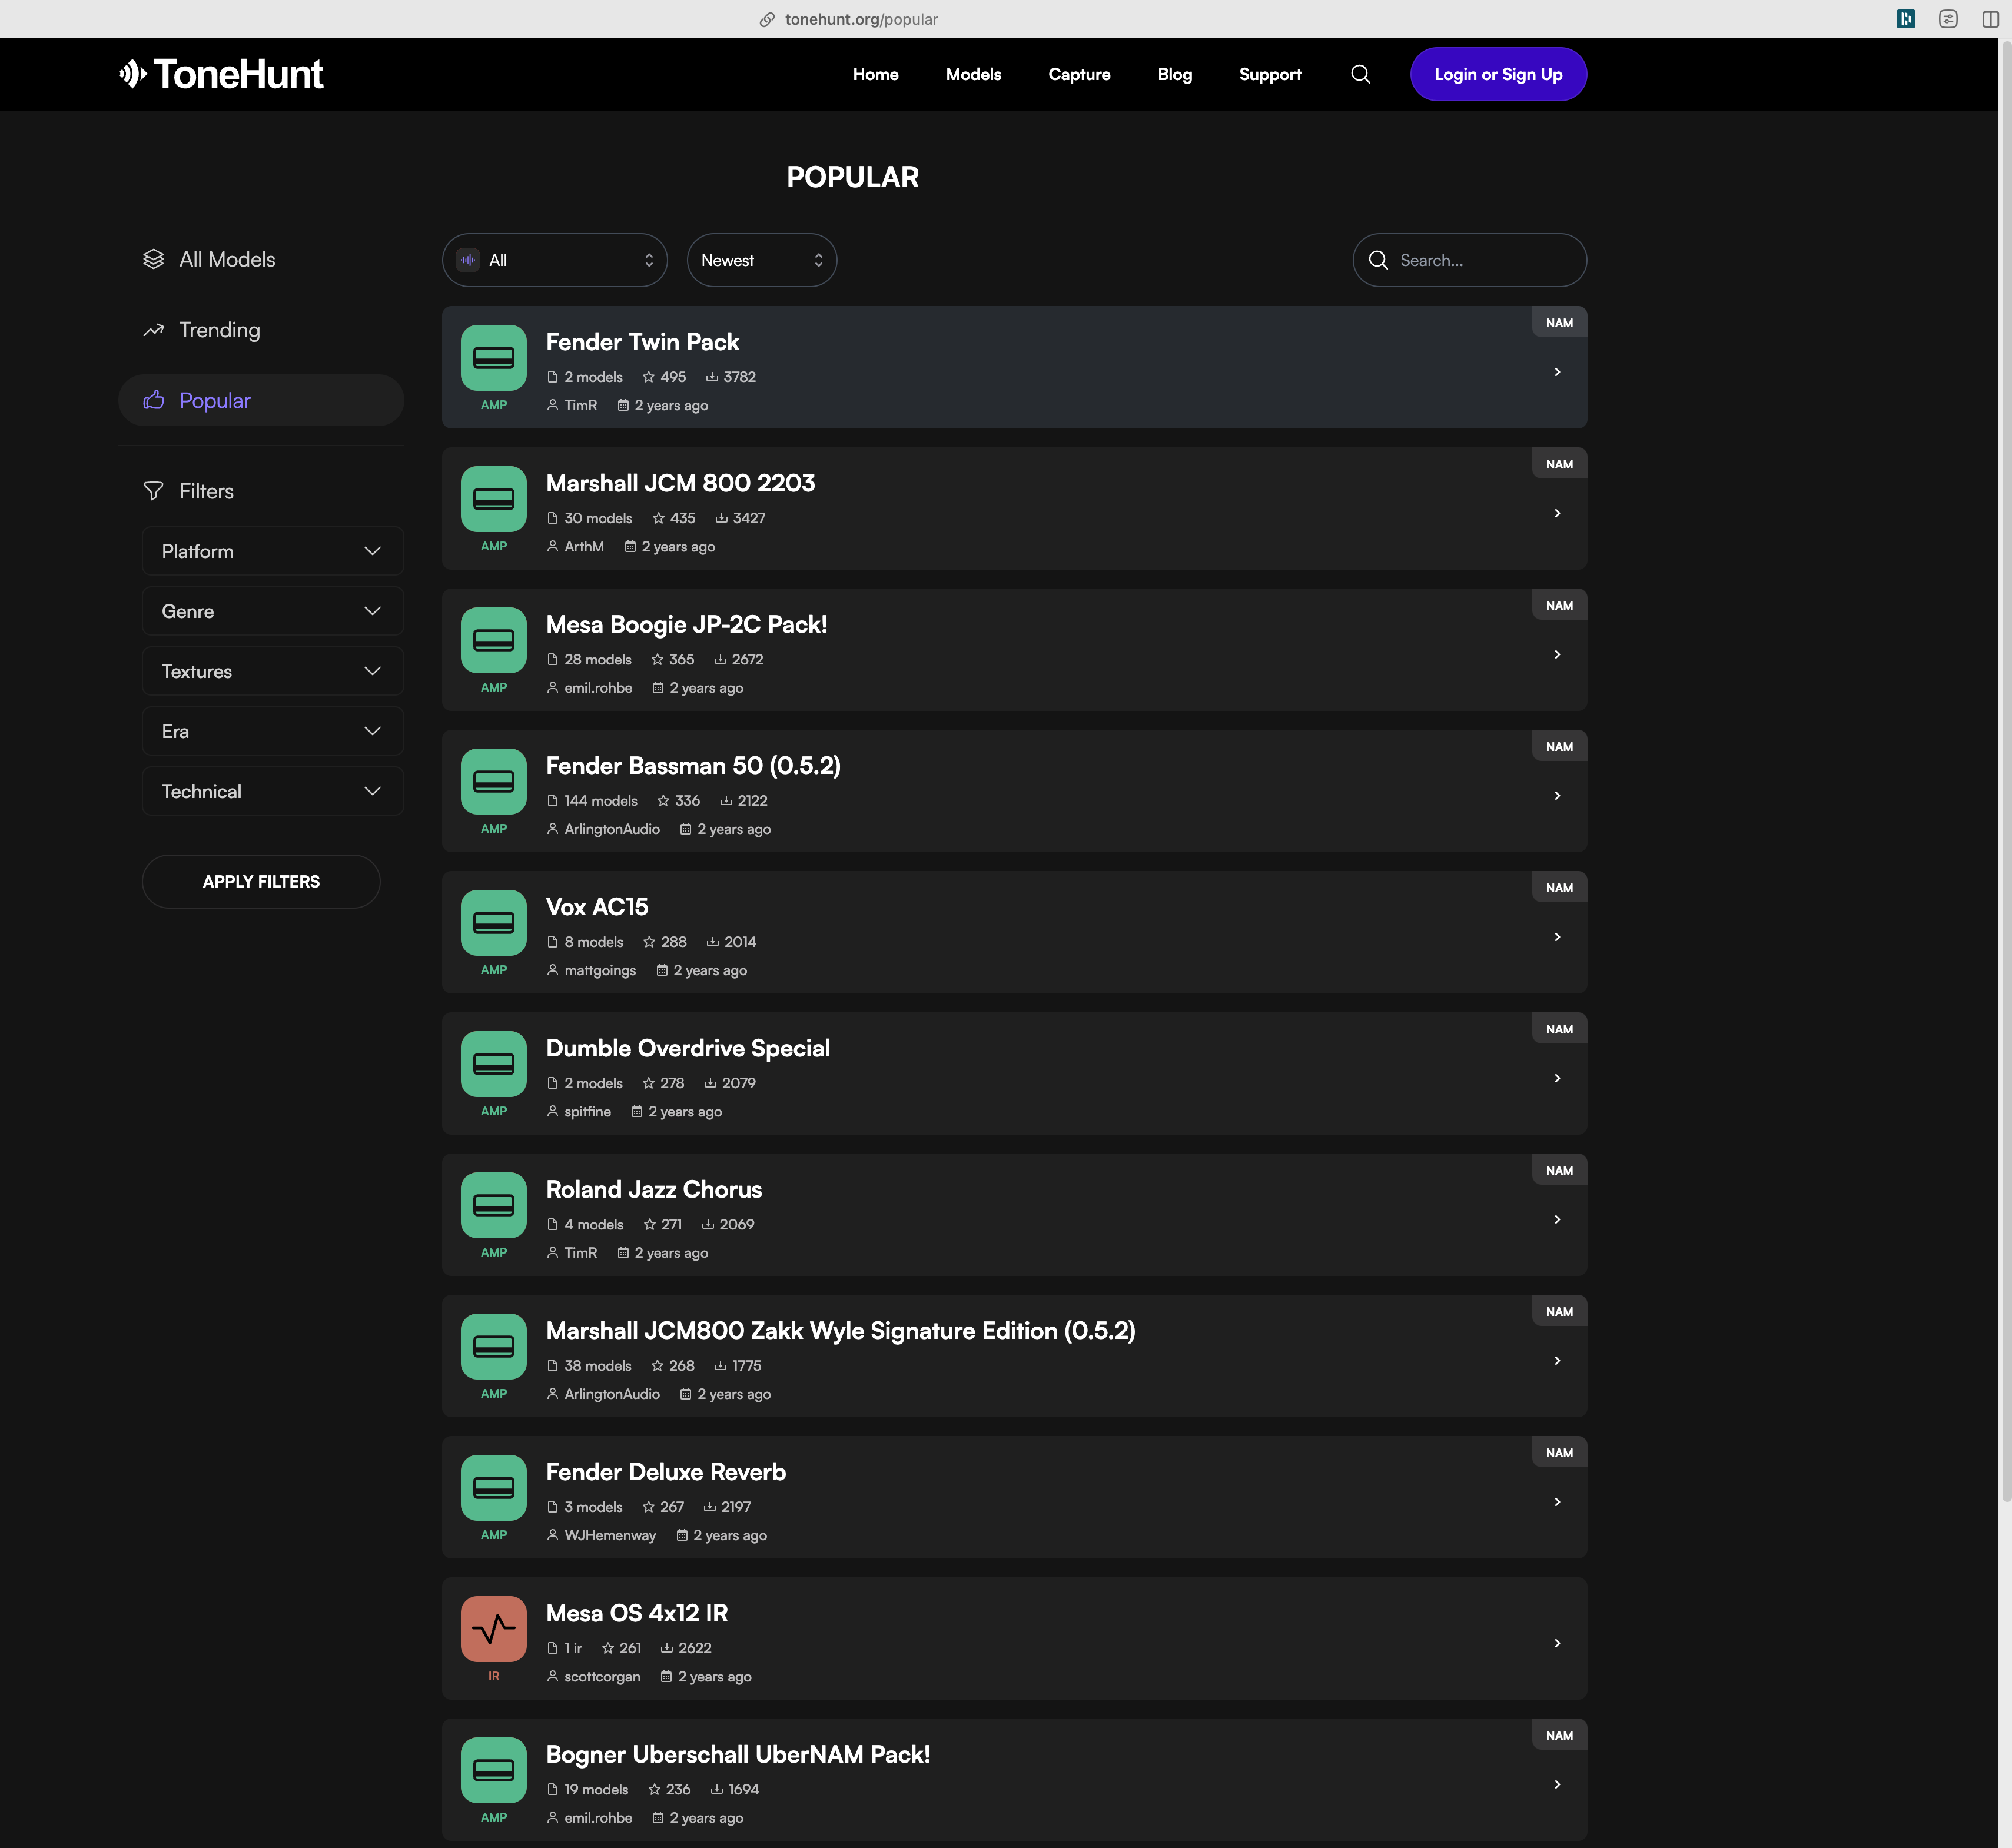Screen dimensions: 2012x1848
Task: Go to the Models nav item
Action: pos(972,74)
